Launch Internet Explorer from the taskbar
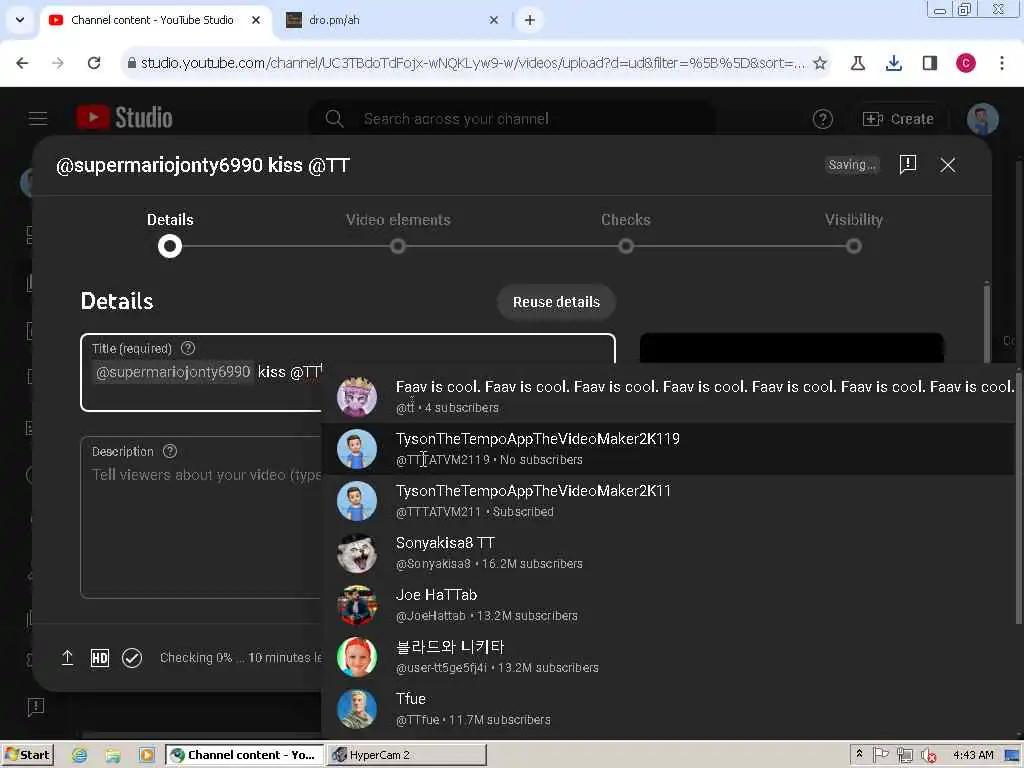Image resolution: width=1024 pixels, height=768 pixels. pos(80,755)
